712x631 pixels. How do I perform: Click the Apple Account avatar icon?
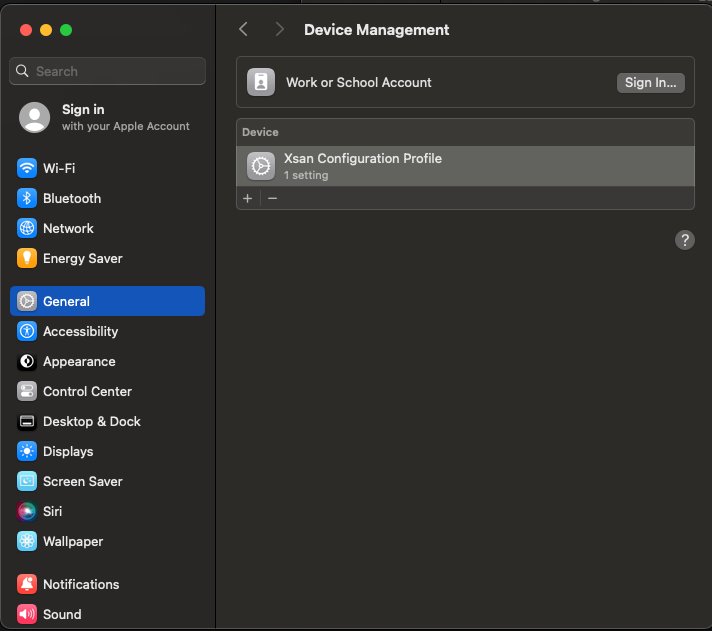(x=35, y=118)
